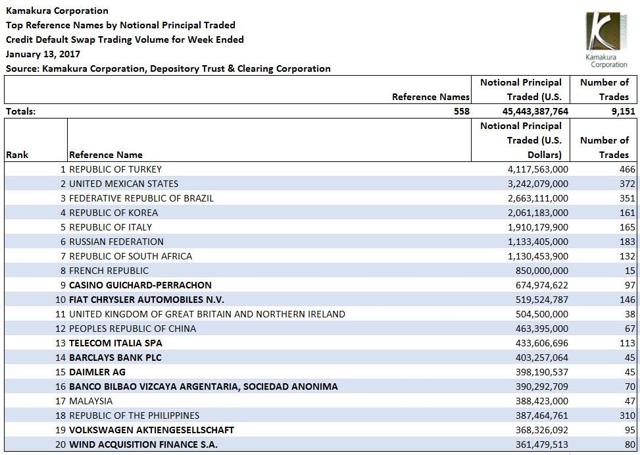
Task: Select the 'UNITED MEXICAN STATES' cell
Action: (124, 184)
